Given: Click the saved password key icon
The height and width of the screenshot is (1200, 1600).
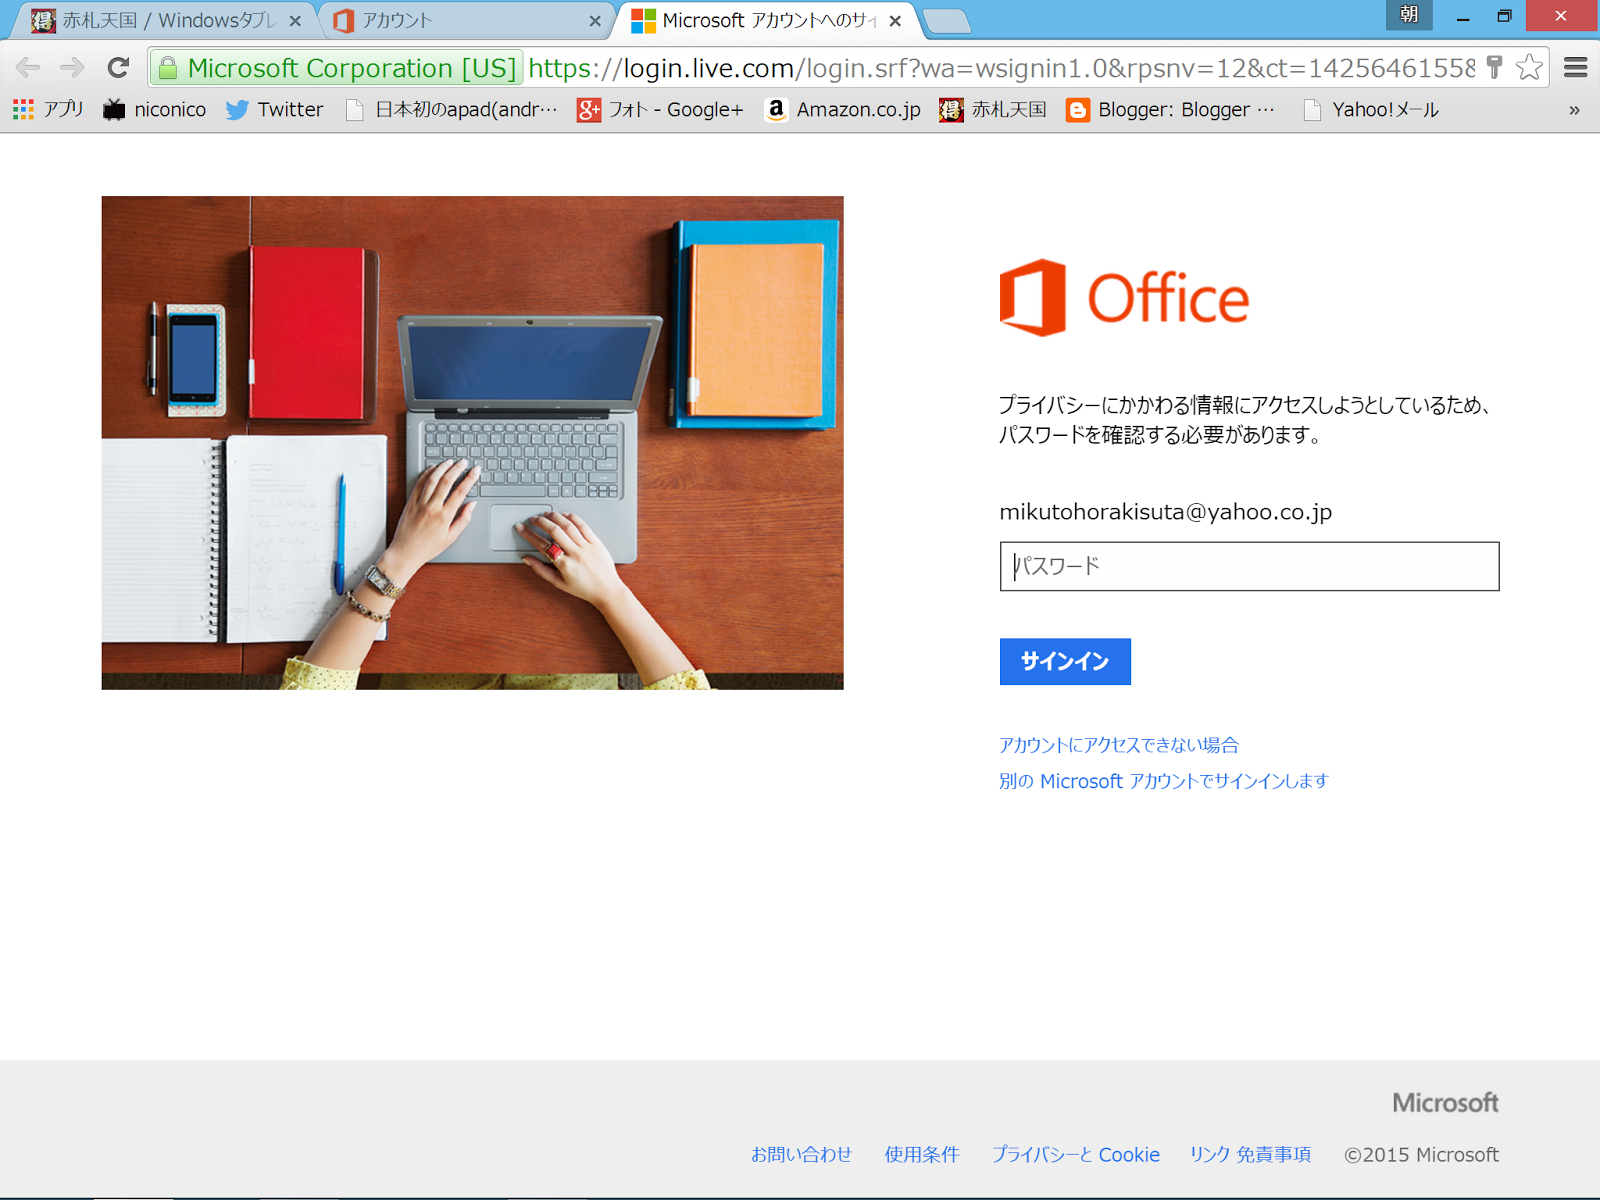Looking at the screenshot, I should (1495, 67).
